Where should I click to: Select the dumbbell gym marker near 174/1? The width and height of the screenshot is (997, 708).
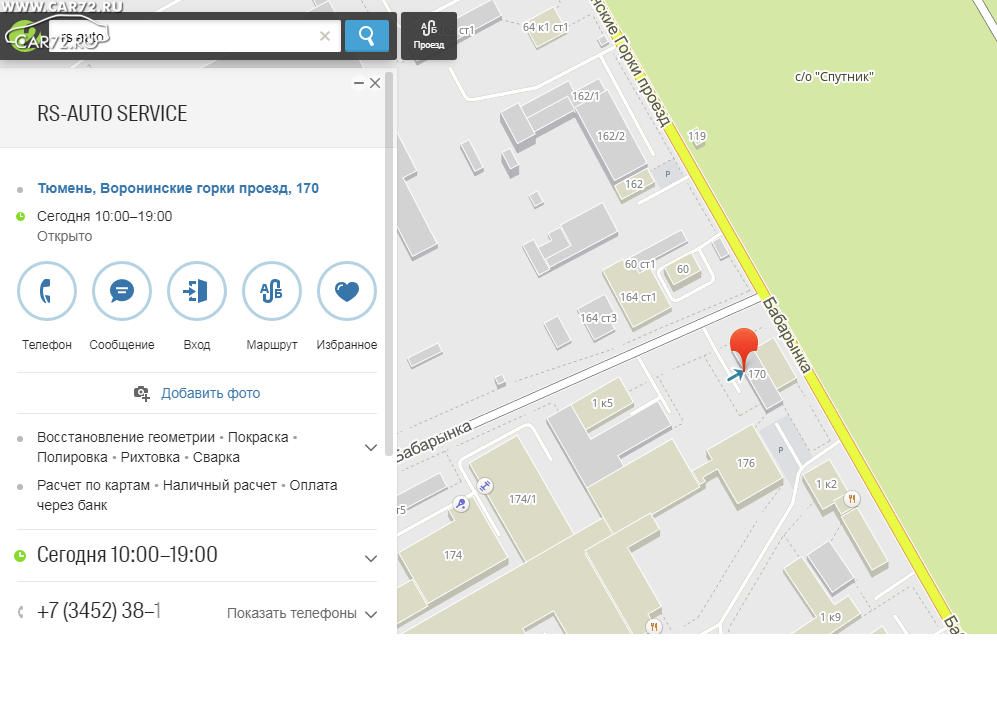[485, 486]
